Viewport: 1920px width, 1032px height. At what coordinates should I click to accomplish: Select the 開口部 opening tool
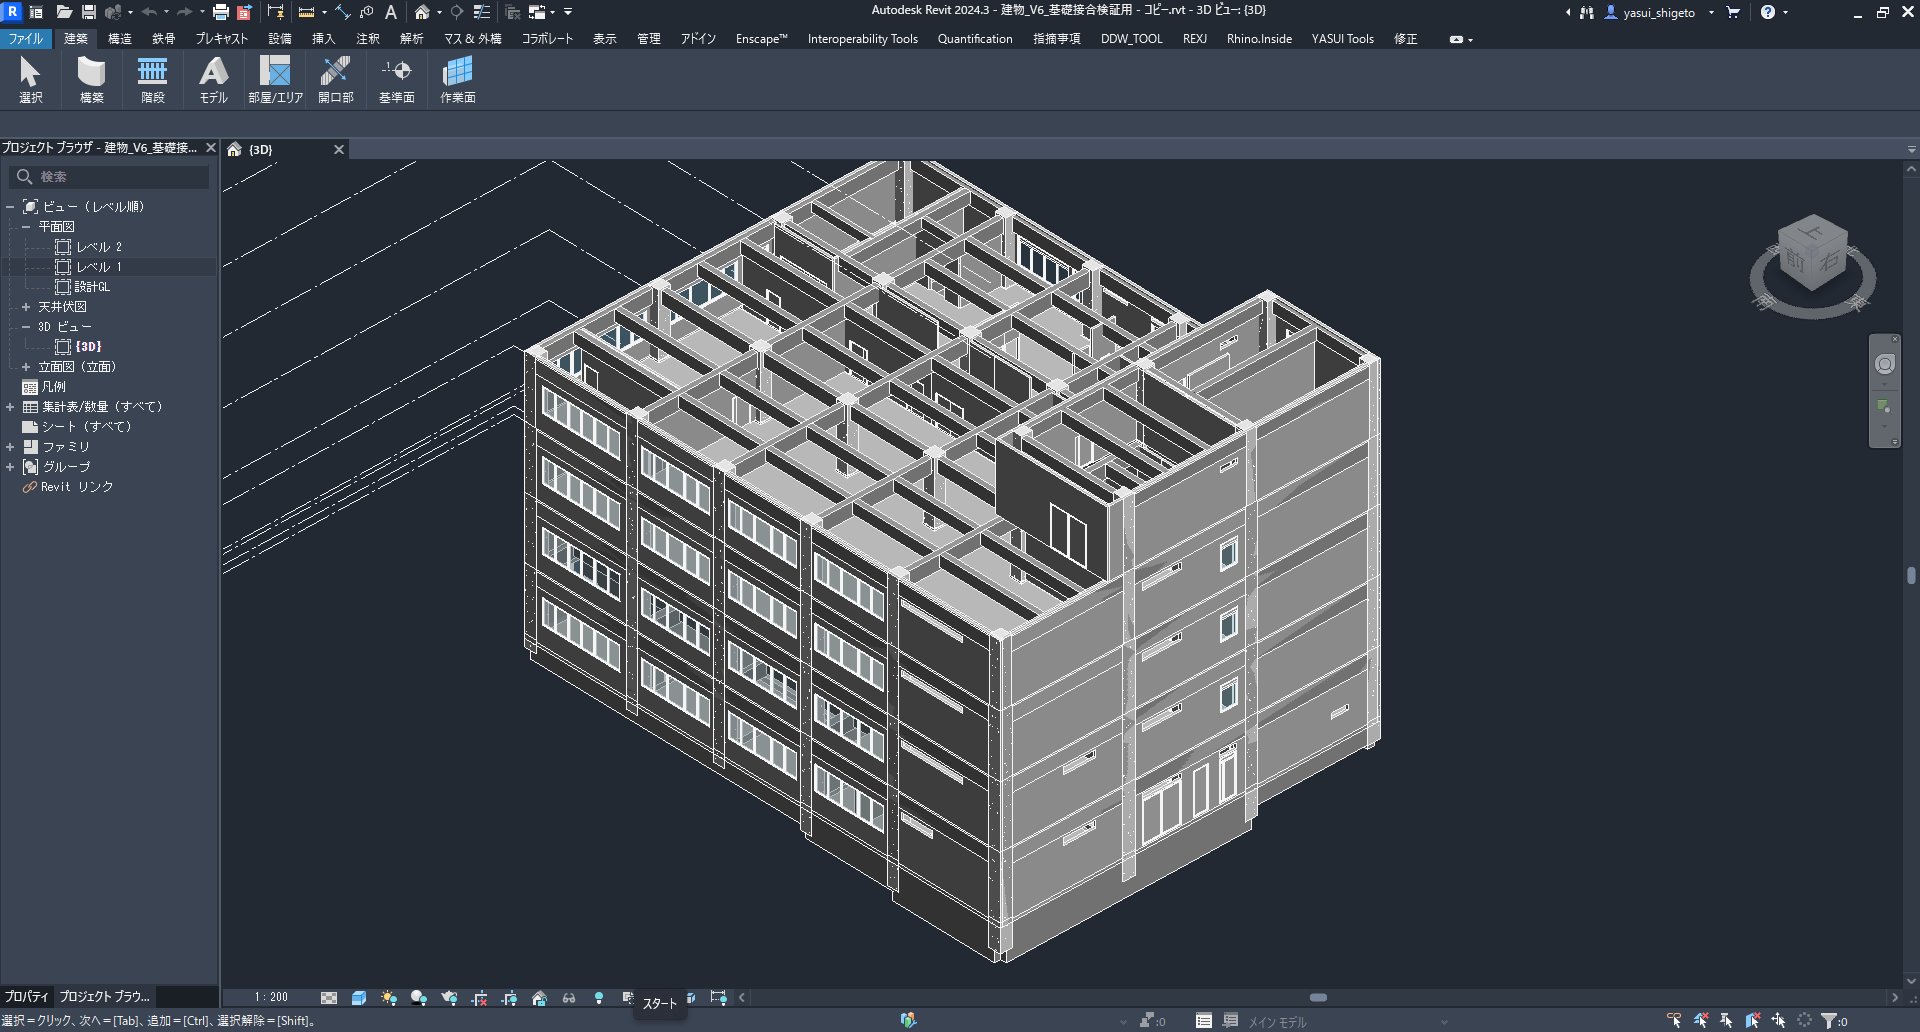click(336, 79)
